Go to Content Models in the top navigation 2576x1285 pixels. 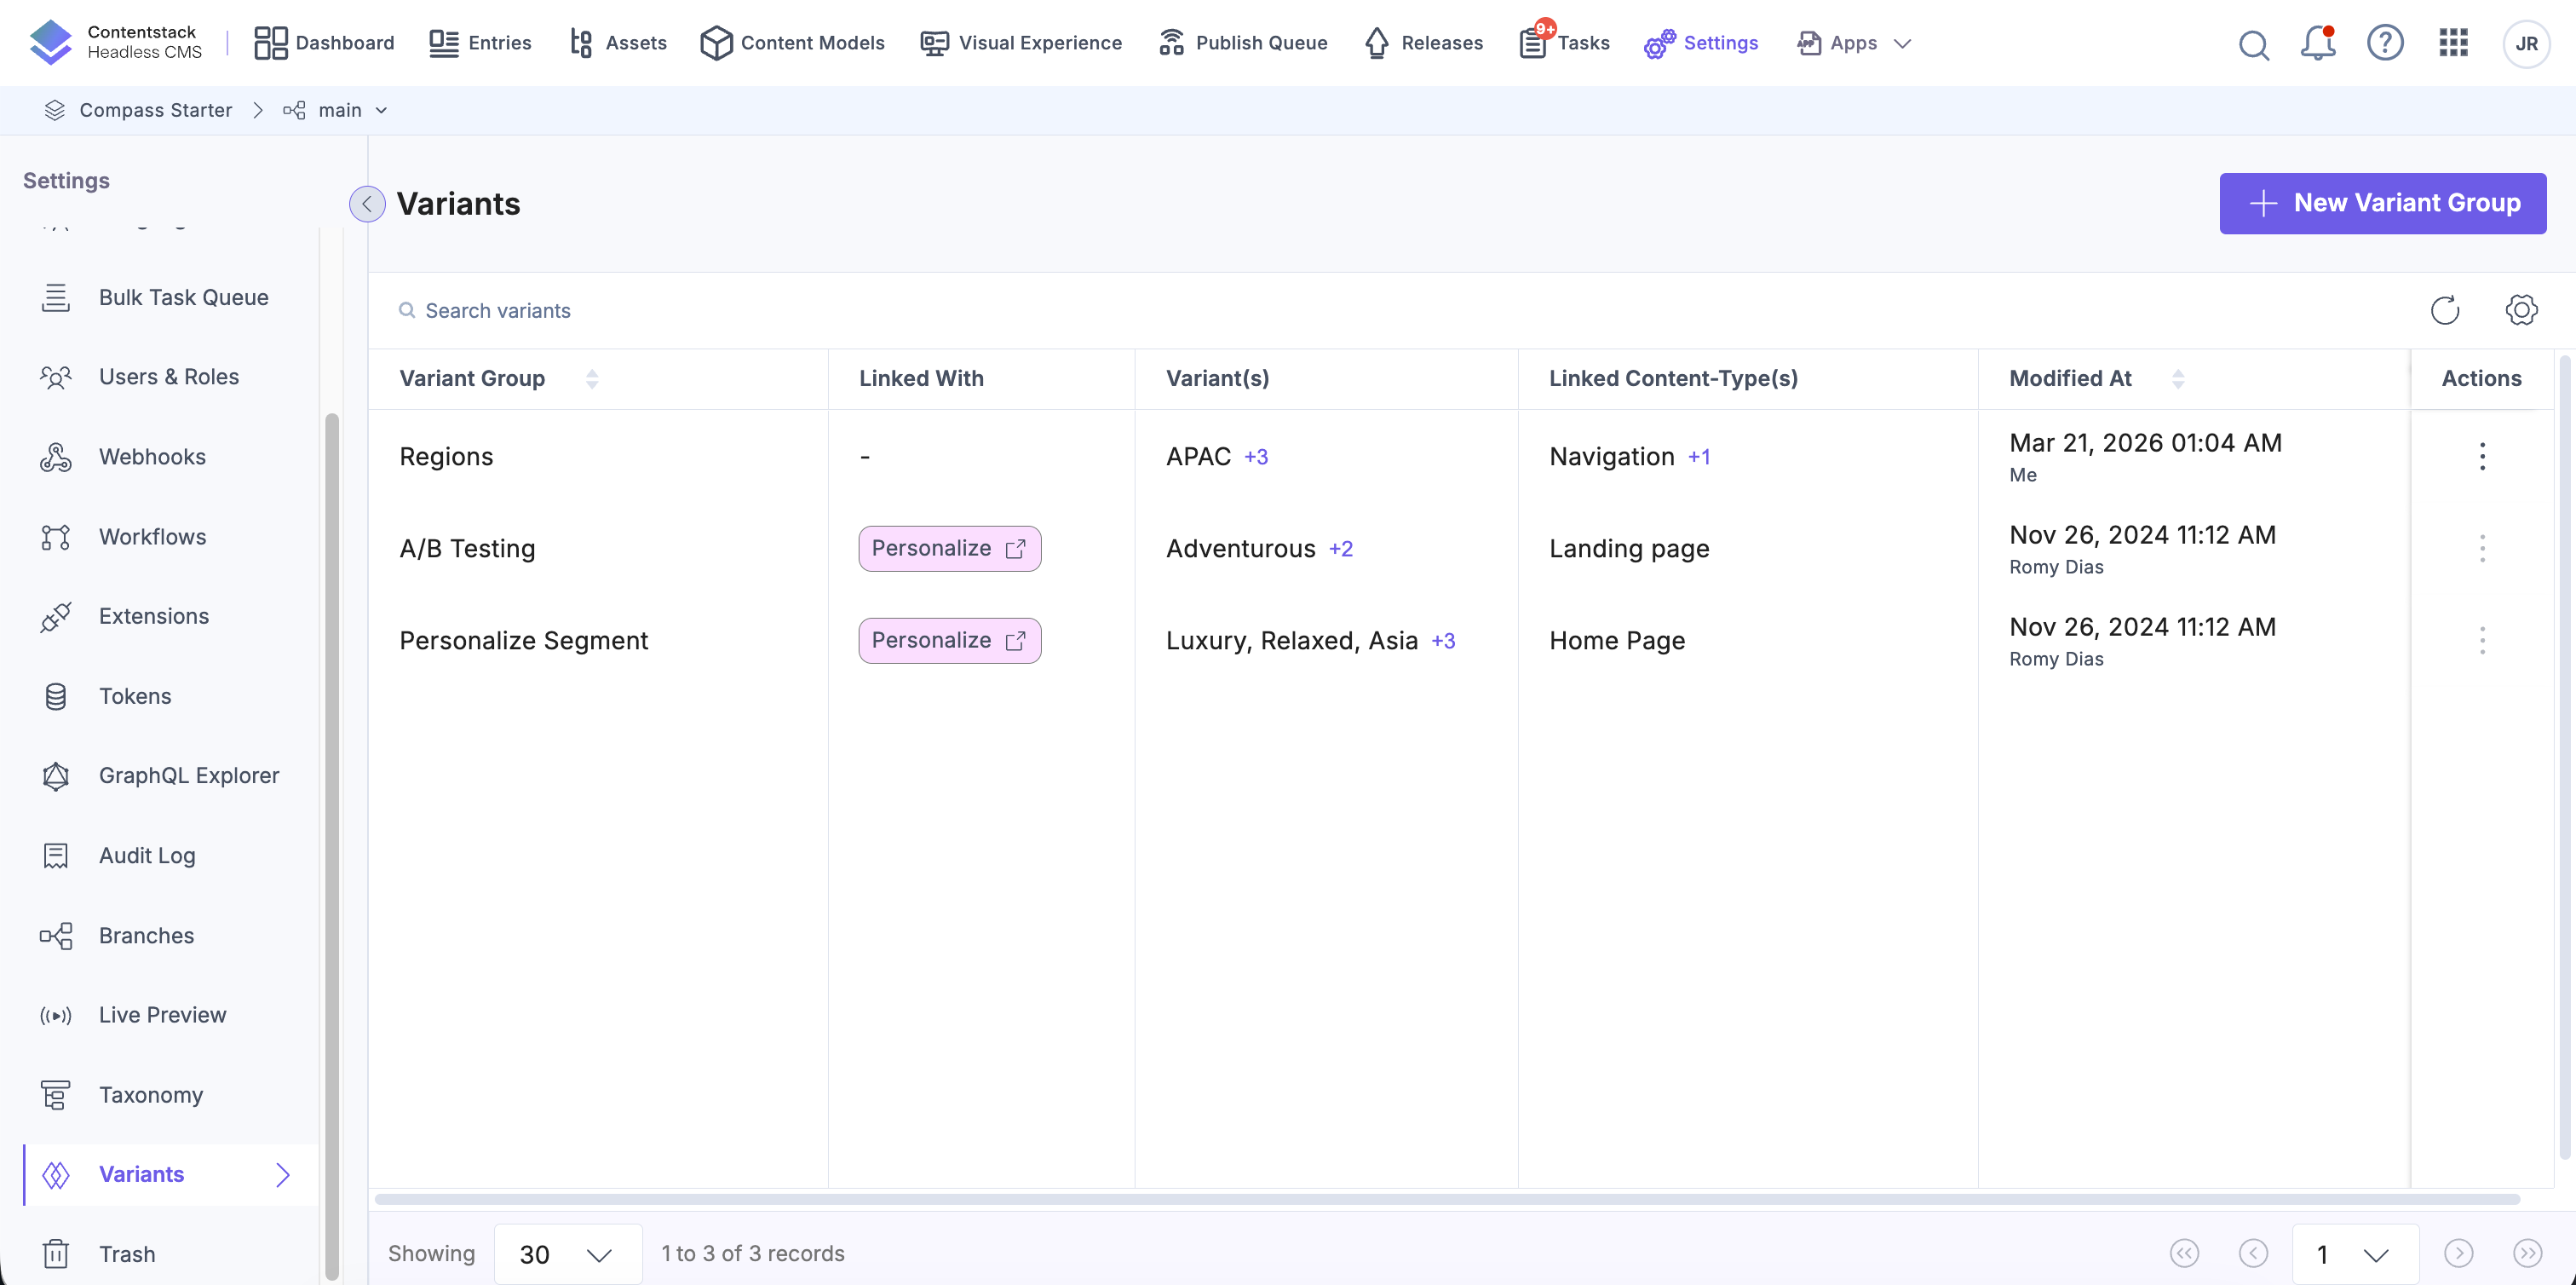click(792, 43)
